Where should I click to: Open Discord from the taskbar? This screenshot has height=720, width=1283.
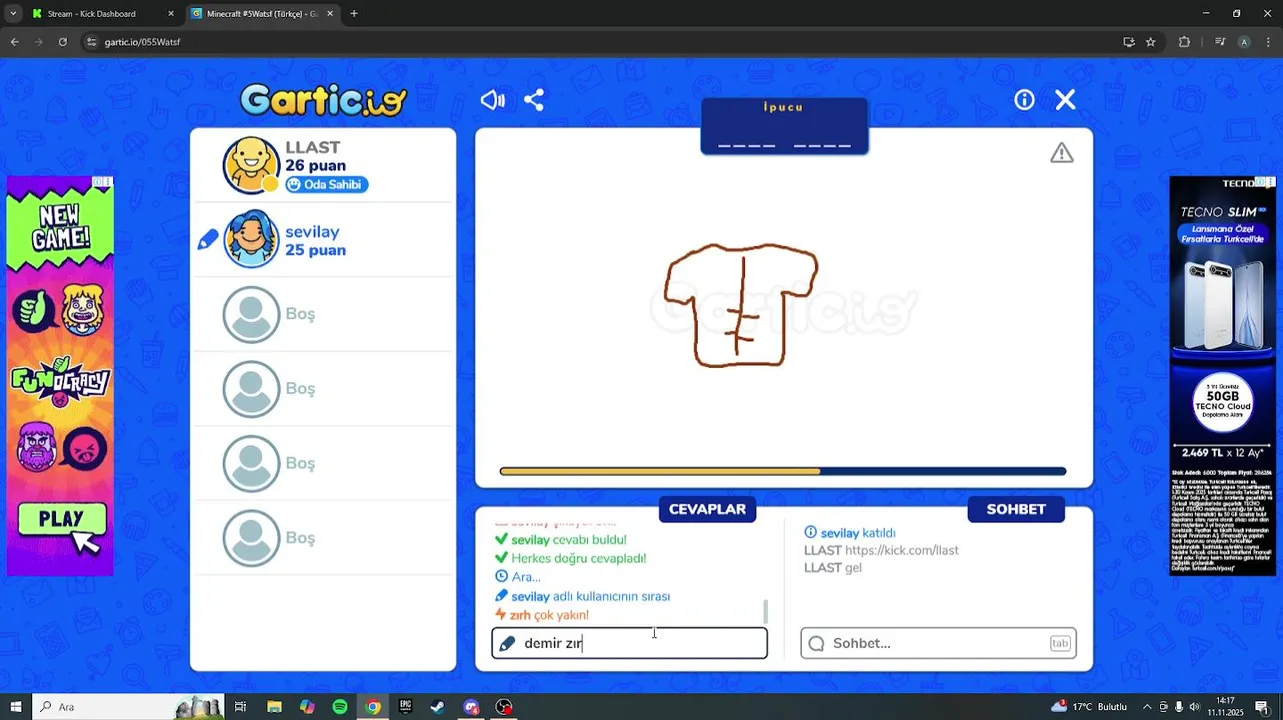(471, 707)
